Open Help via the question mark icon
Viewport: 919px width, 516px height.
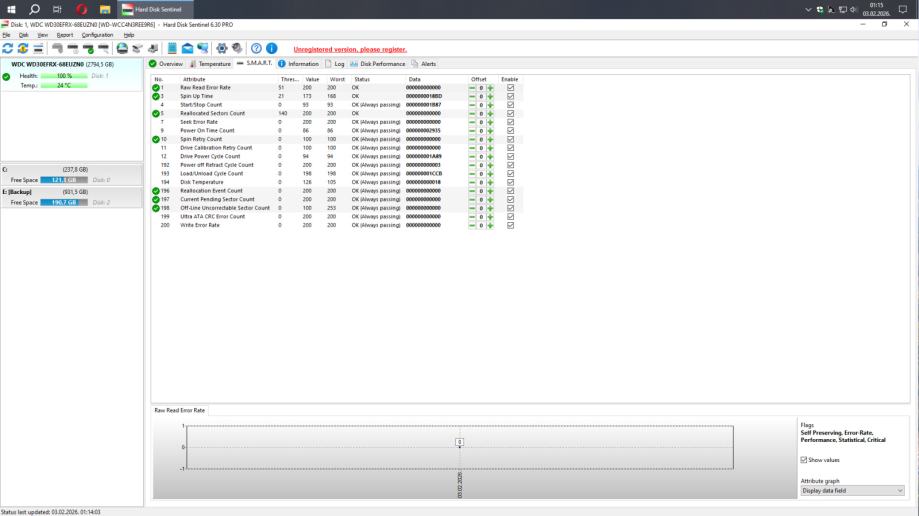[256, 48]
